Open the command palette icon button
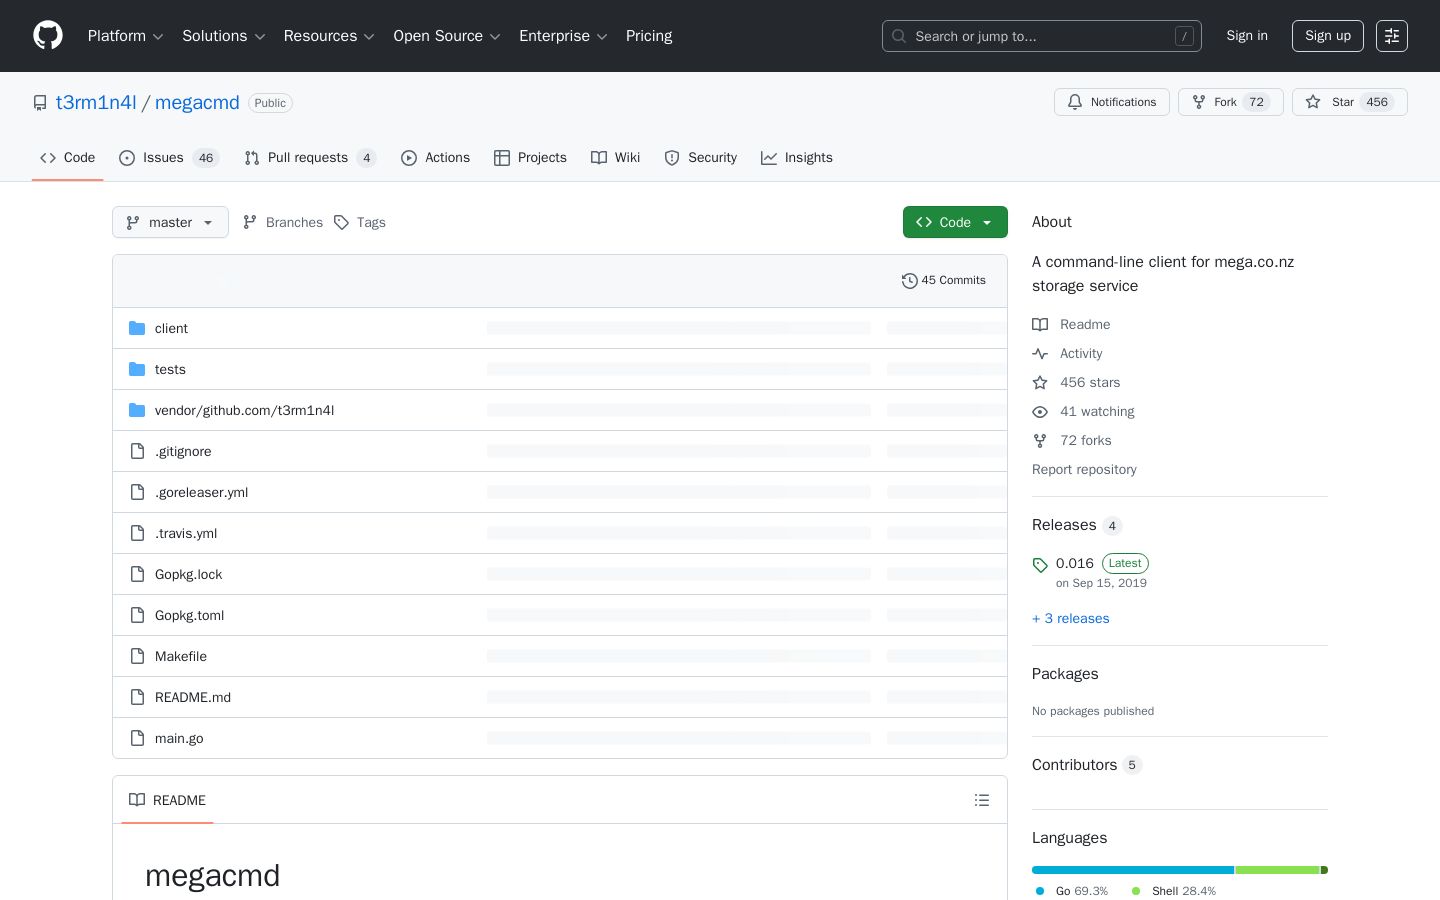This screenshot has width=1440, height=900. (1392, 36)
